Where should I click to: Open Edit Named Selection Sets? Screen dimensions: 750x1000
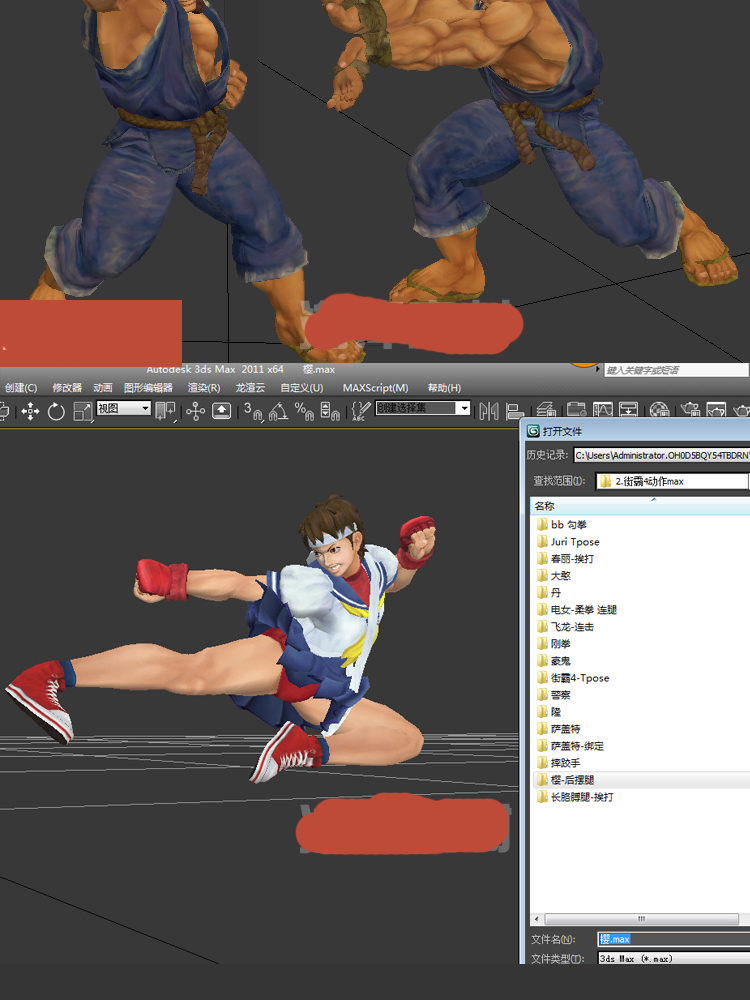coord(360,411)
